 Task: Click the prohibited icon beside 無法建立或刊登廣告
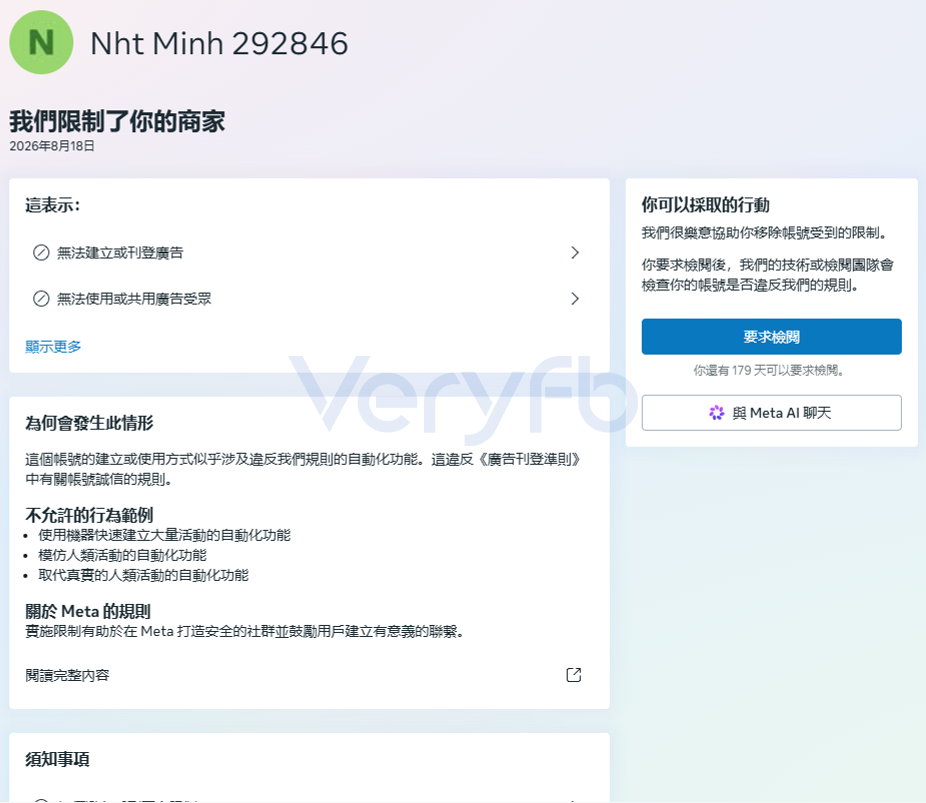[41, 253]
